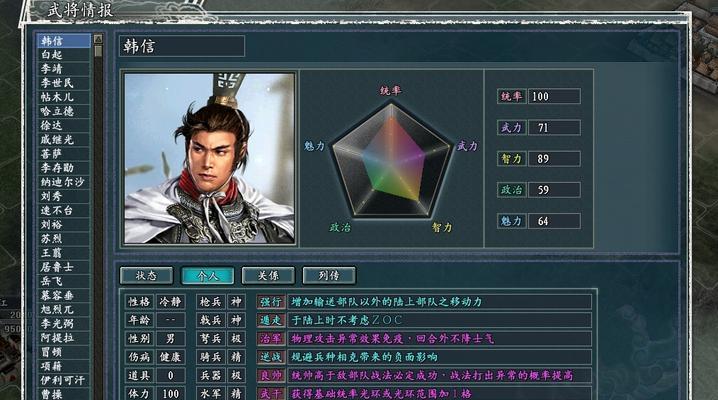This screenshot has height=400, width=718.
Task: Click the 逆战 skill tag
Action: click(x=271, y=357)
